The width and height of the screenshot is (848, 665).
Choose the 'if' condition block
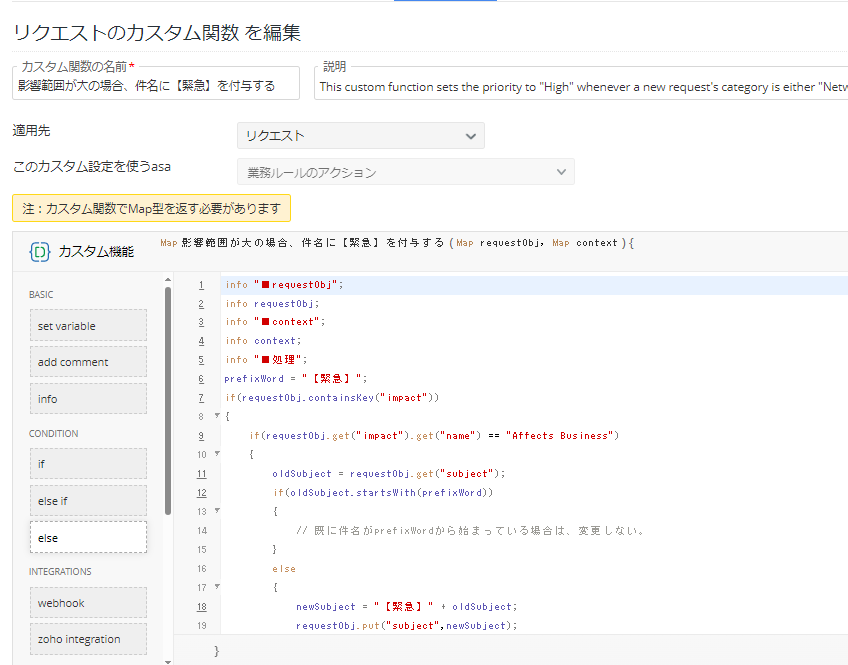(88, 464)
